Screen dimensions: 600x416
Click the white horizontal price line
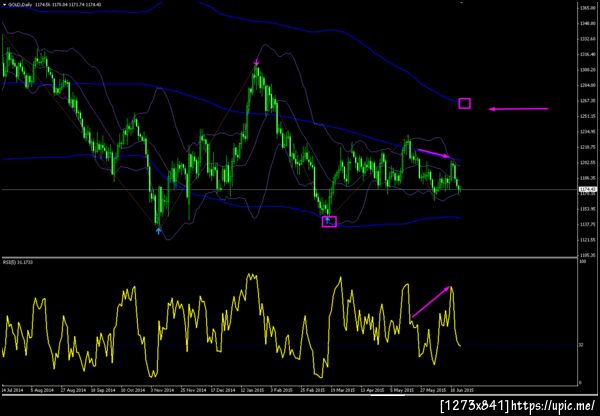[x=289, y=189]
